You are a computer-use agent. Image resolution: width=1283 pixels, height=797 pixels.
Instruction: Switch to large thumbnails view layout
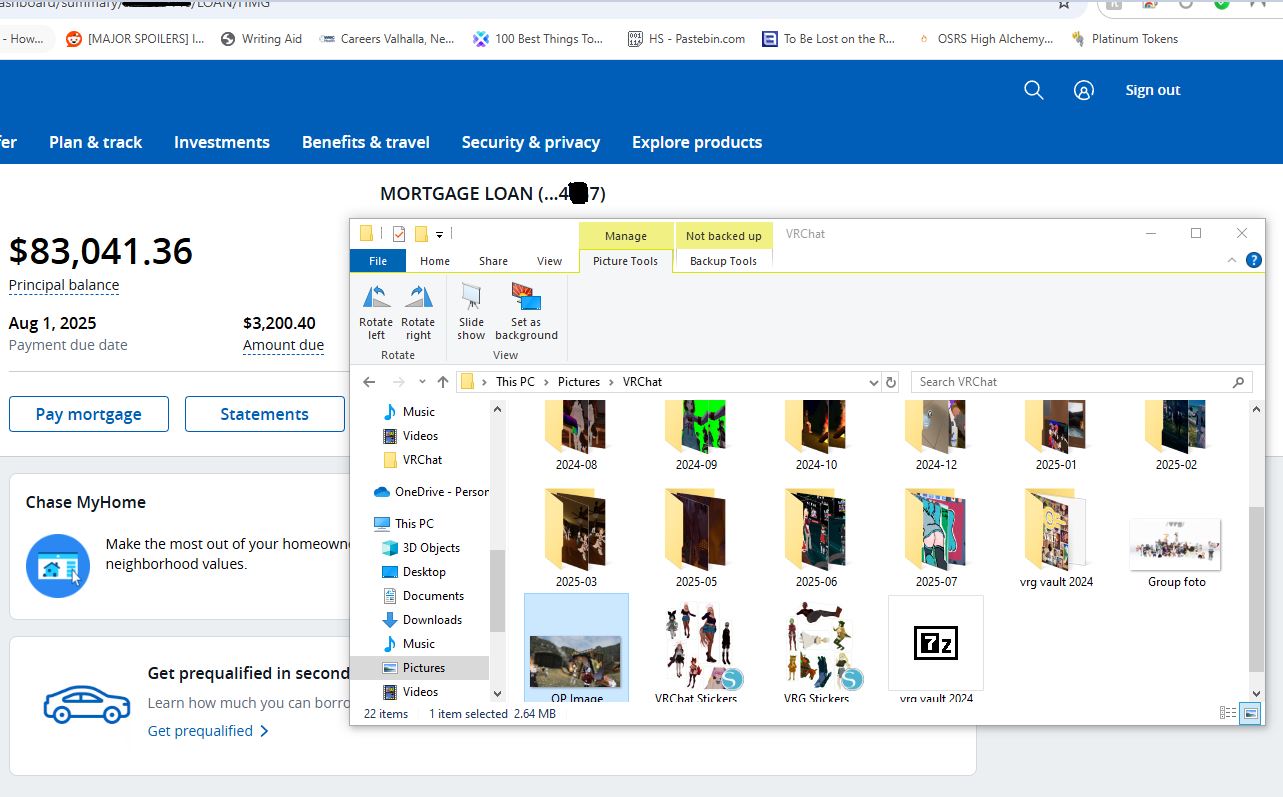coord(1249,713)
